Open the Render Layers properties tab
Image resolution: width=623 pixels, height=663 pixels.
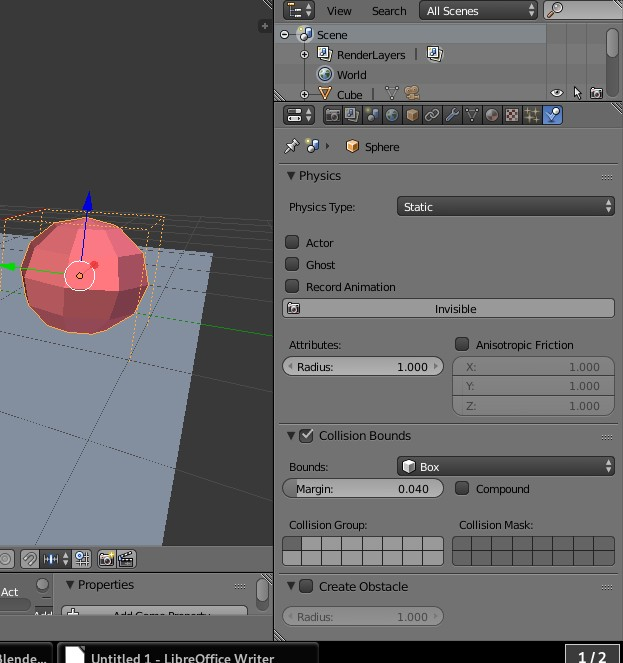coord(352,115)
